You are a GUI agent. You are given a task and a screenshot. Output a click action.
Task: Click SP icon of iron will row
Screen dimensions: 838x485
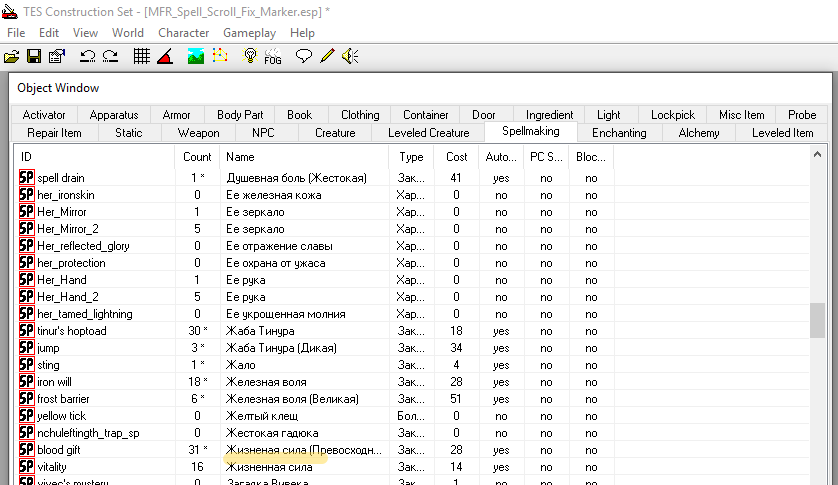coord(26,382)
